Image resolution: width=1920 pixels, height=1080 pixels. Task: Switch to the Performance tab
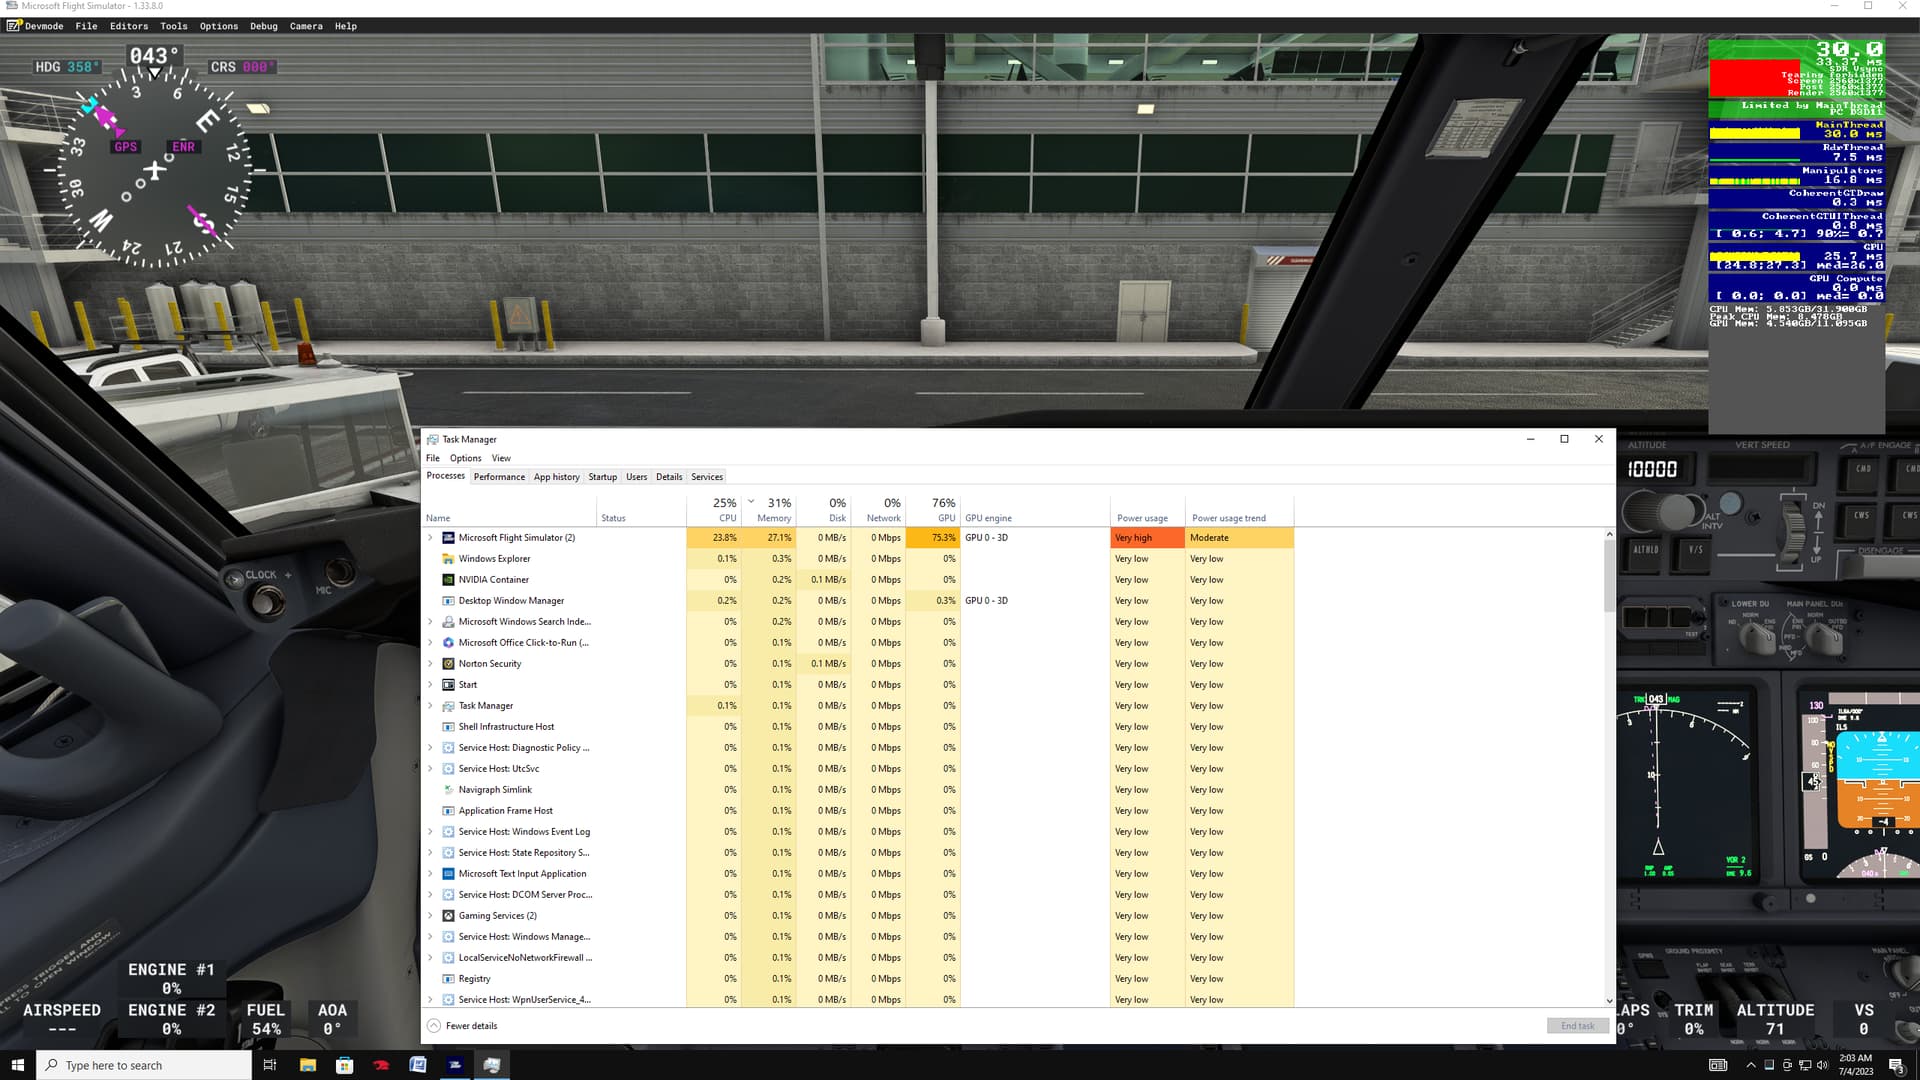click(499, 477)
